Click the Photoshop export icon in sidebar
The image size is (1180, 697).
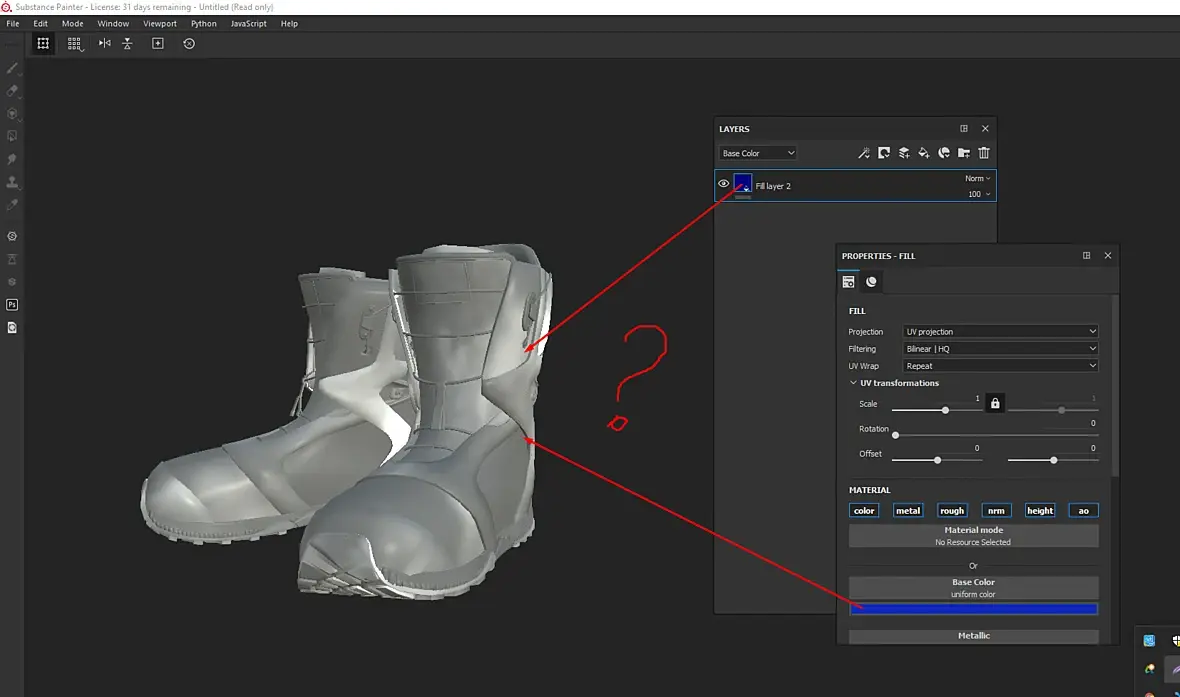tap(12, 304)
